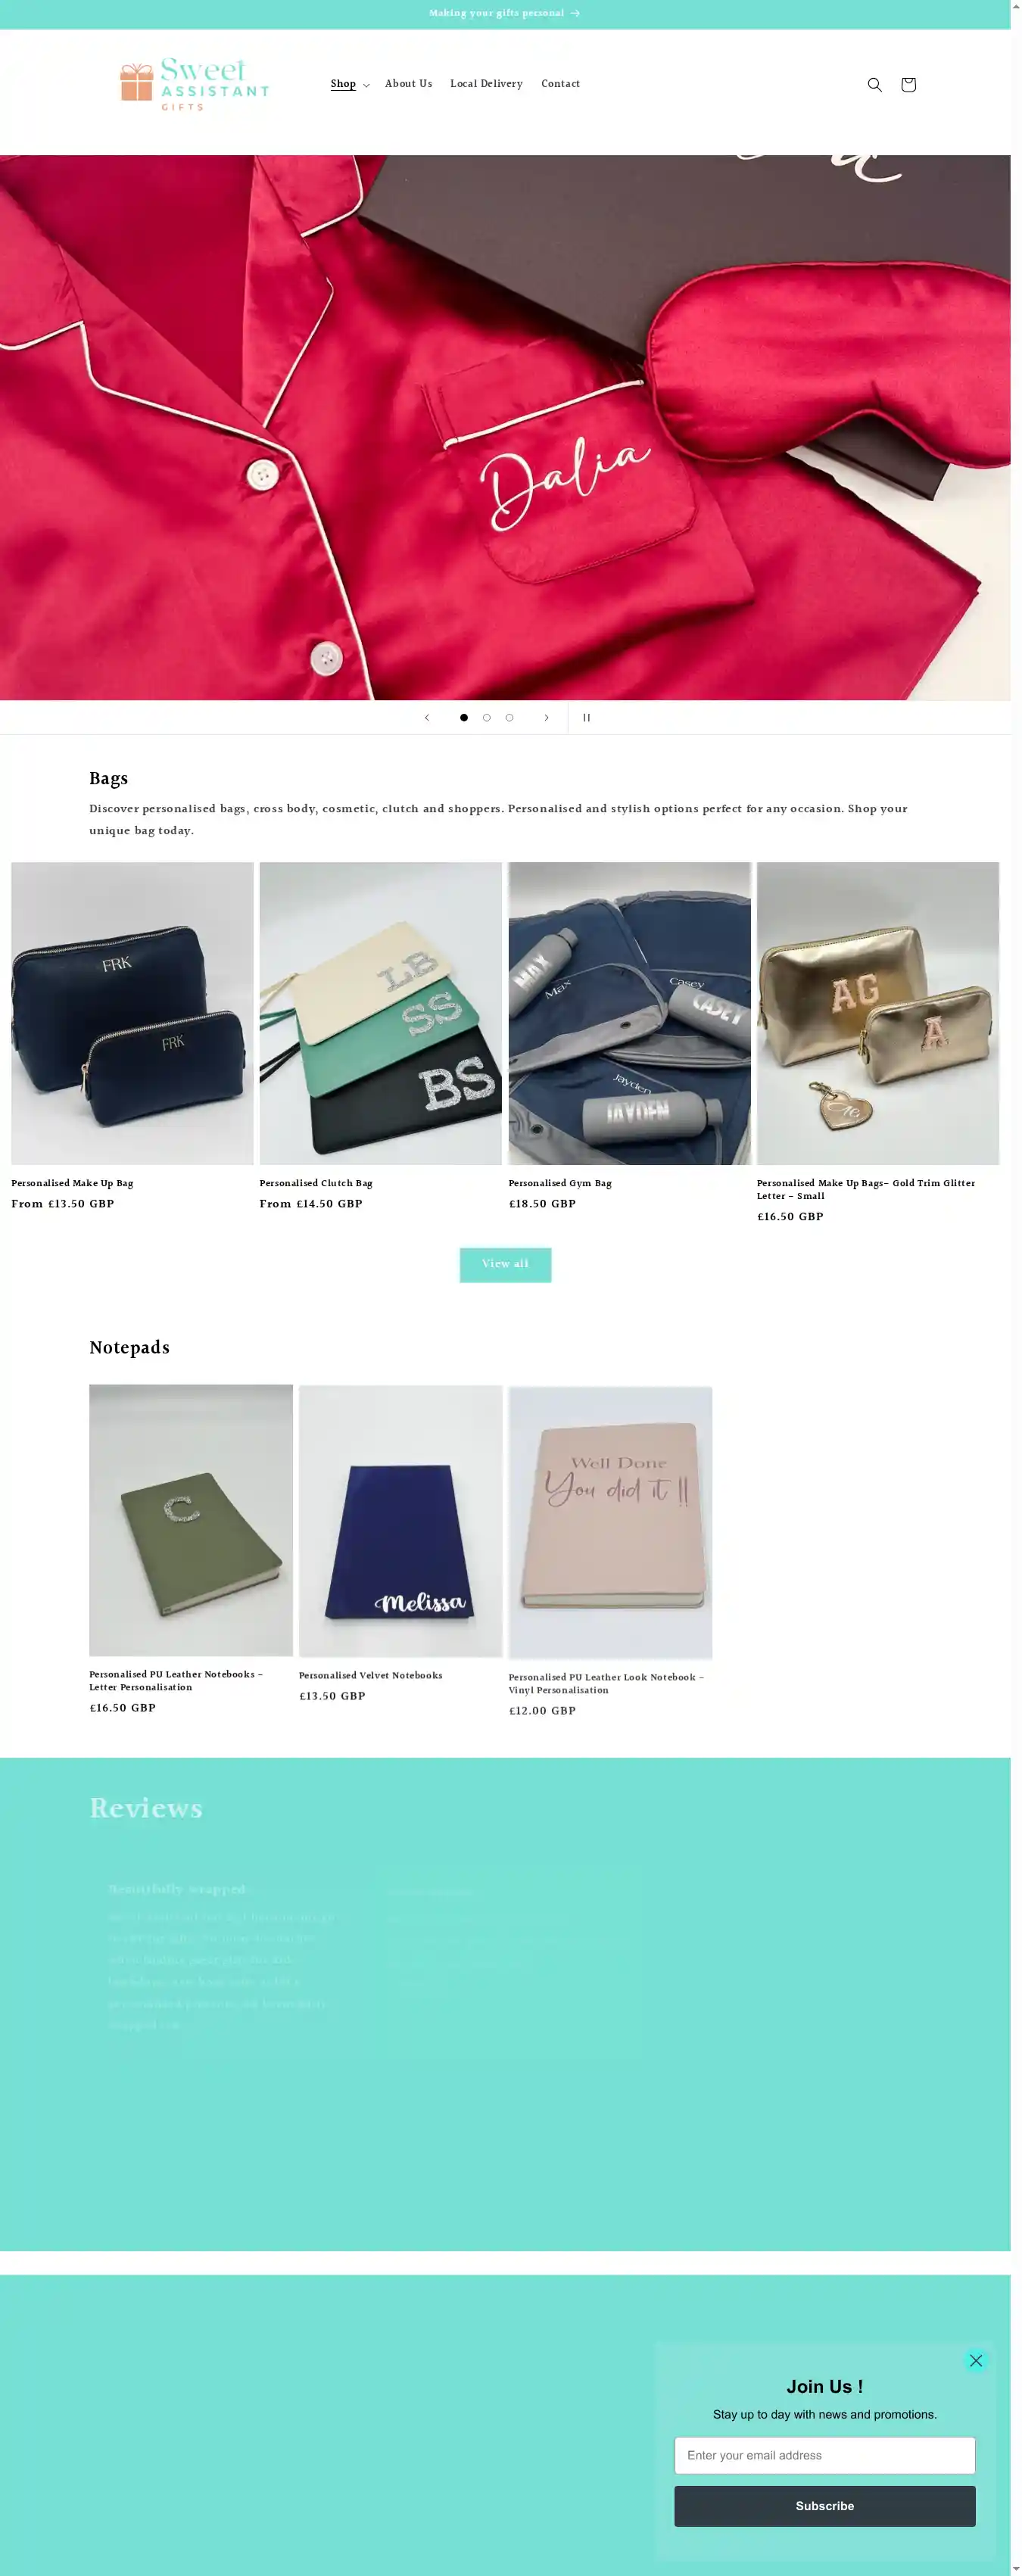Select the first slide dot
1022x2576 pixels.
click(464, 718)
